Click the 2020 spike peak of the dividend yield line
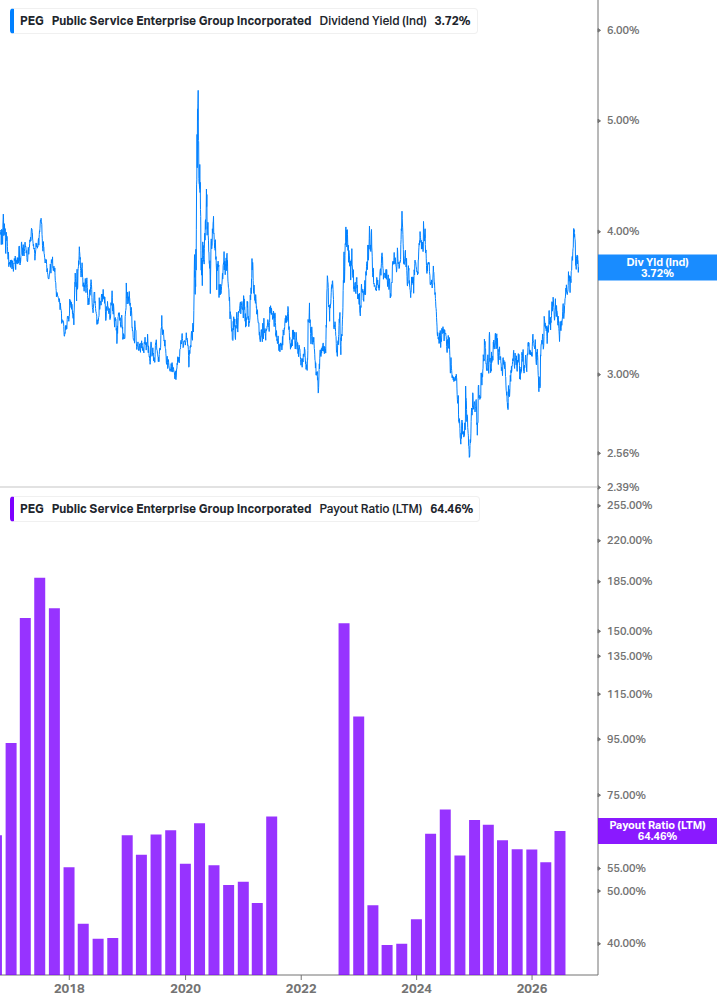This screenshot has height=1005, width=717. (x=198, y=92)
